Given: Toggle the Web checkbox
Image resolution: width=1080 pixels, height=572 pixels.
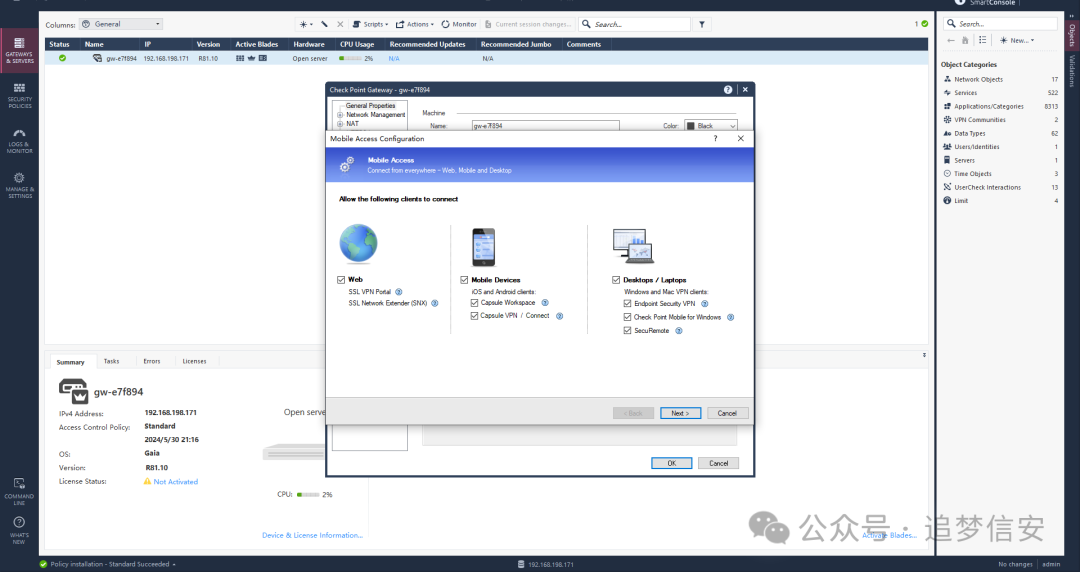Looking at the screenshot, I should [x=341, y=280].
